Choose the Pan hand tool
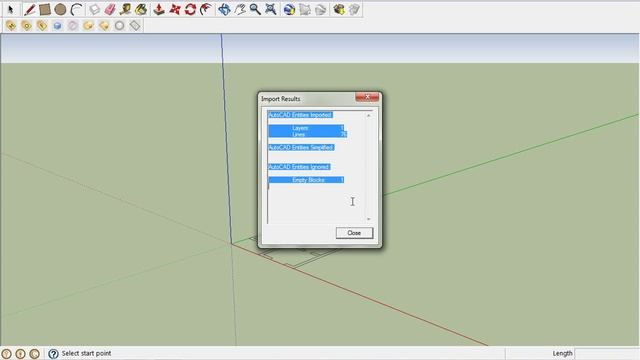 pos(240,9)
